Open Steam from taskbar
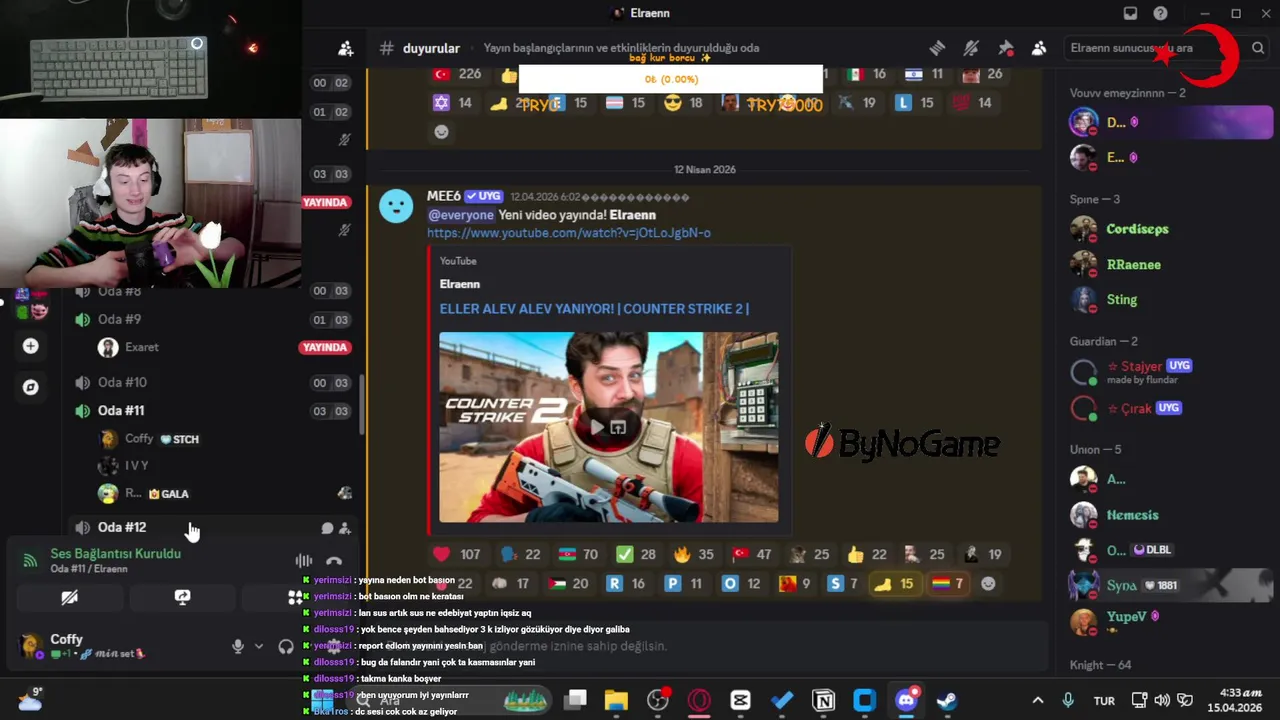Image resolution: width=1280 pixels, height=720 pixels. (x=947, y=700)
